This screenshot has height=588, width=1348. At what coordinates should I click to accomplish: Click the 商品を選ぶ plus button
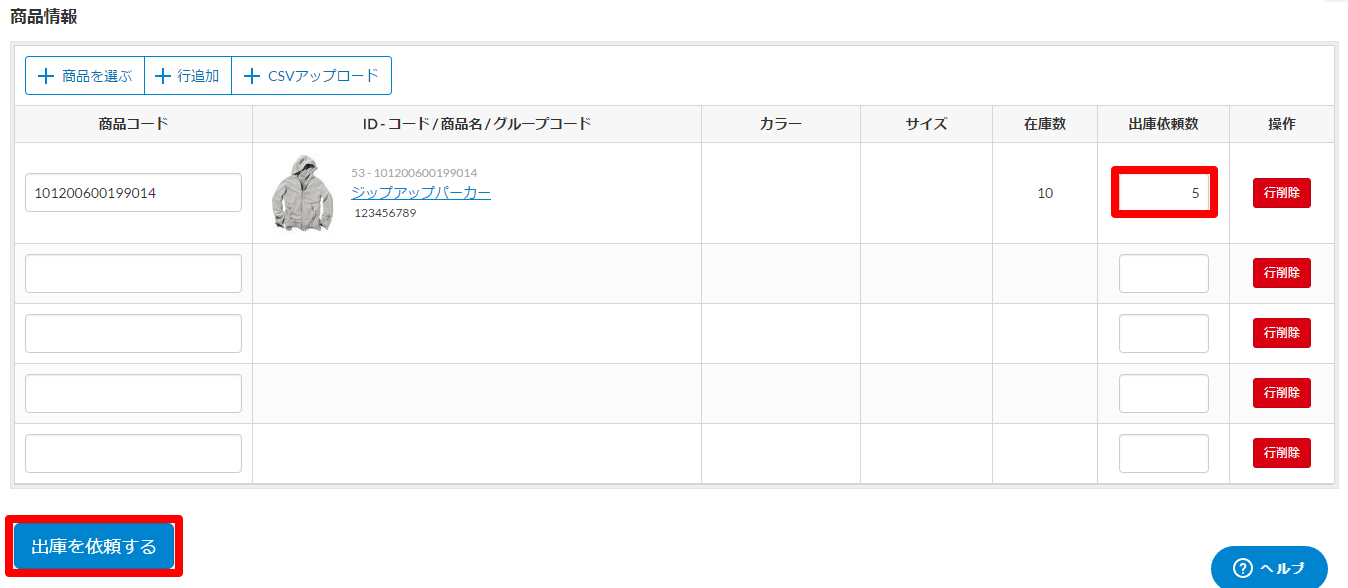coord(85,76)
